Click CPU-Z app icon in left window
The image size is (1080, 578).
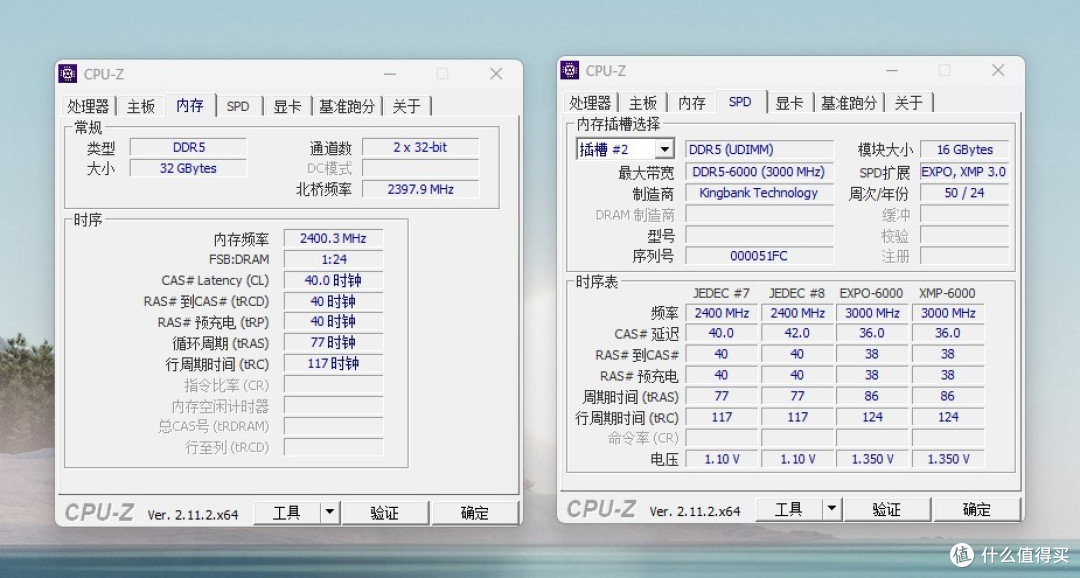68,74
